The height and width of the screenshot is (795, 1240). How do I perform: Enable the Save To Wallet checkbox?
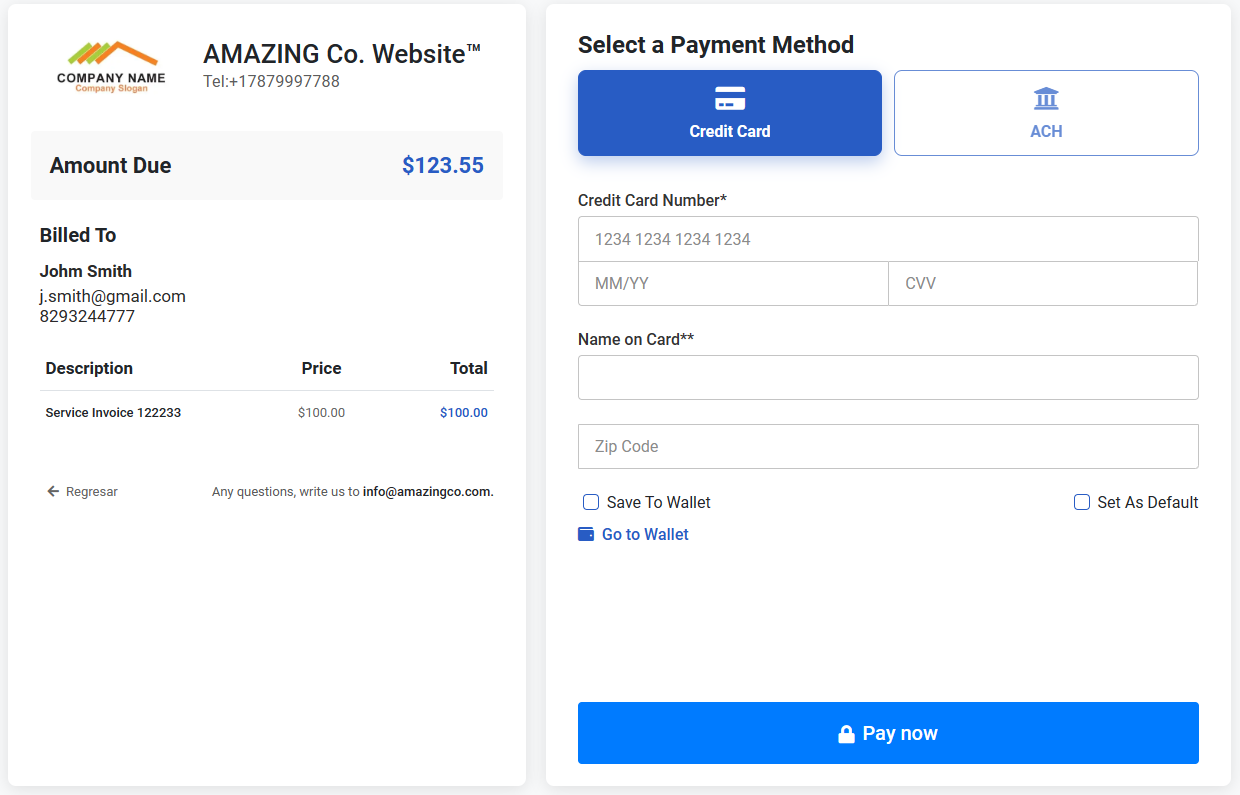[591, 502]
